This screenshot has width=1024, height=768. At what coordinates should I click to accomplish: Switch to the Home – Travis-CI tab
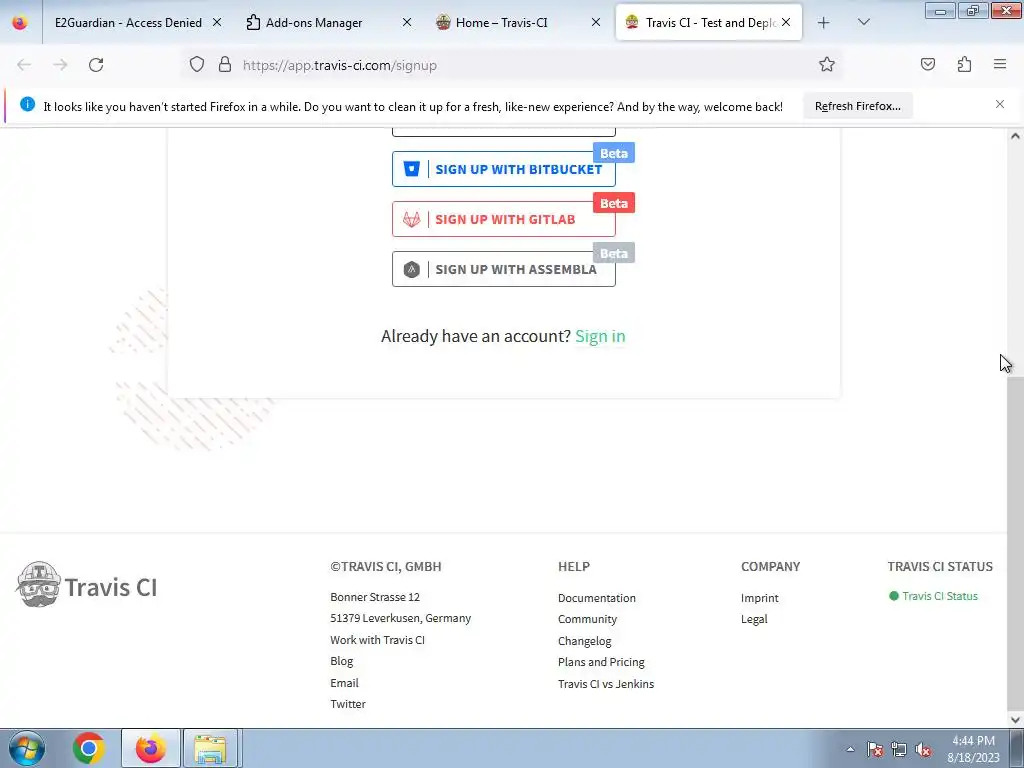point(502,22)
